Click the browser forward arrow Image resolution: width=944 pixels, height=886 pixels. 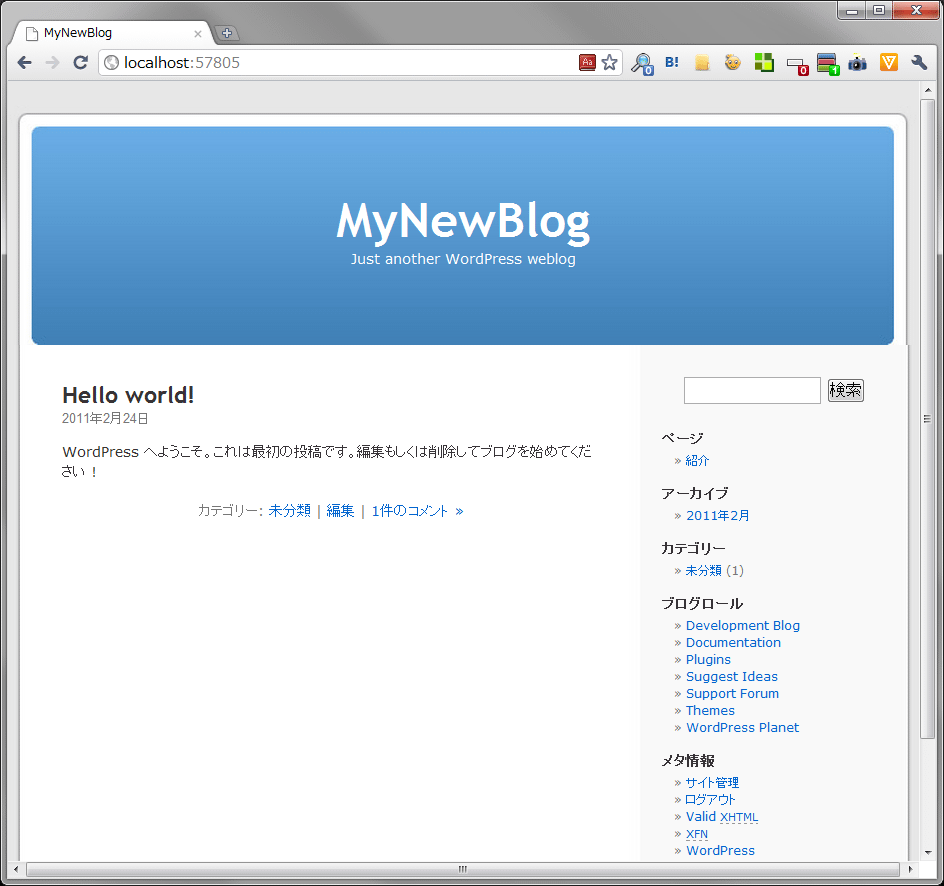coord(52,63)
